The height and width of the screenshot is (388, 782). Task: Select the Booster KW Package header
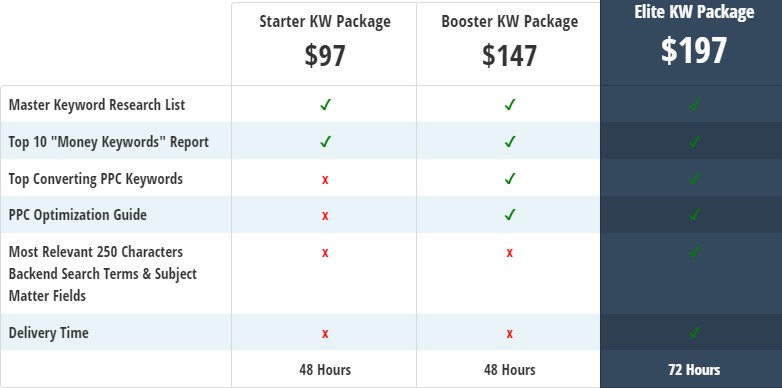click(x=509, y=22)
